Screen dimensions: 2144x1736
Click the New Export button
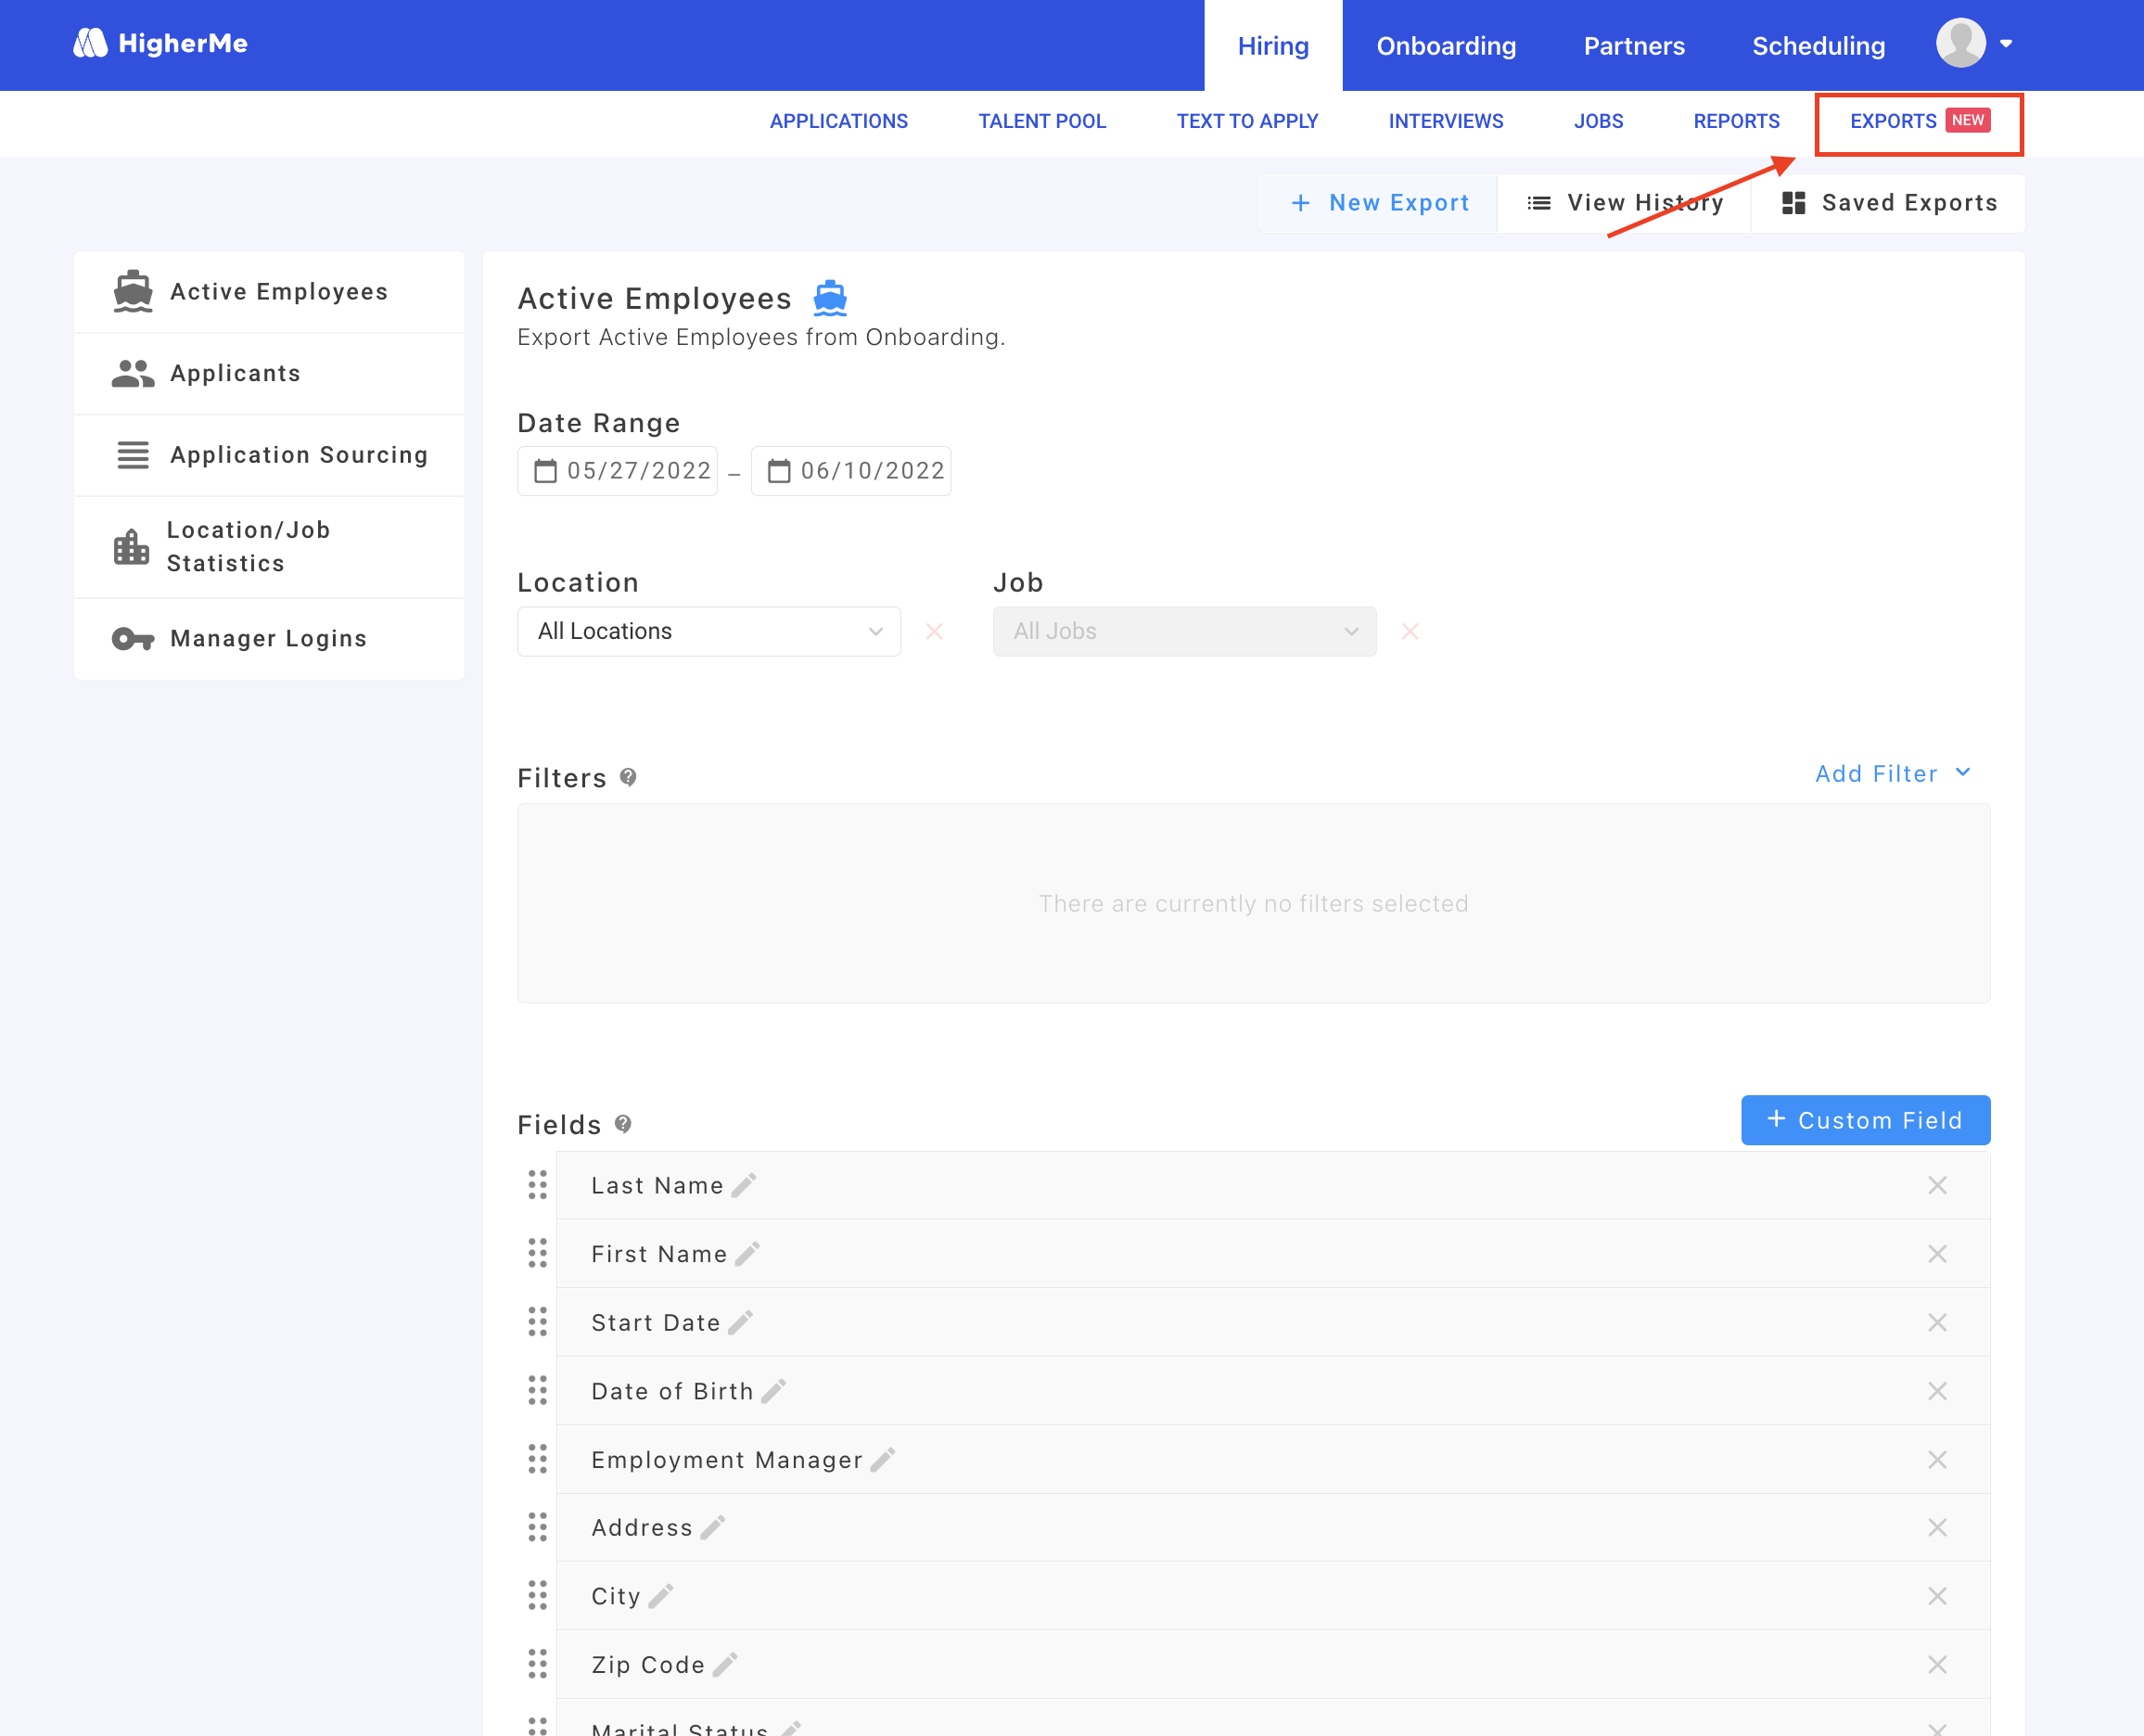point(1379,203)
